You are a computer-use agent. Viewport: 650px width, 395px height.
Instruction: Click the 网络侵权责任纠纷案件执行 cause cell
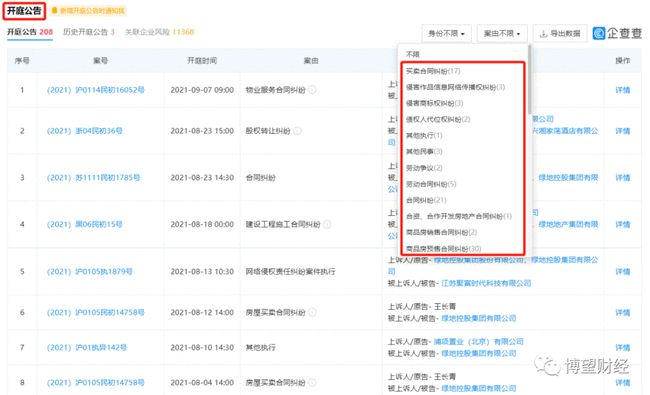pos(290,271)
